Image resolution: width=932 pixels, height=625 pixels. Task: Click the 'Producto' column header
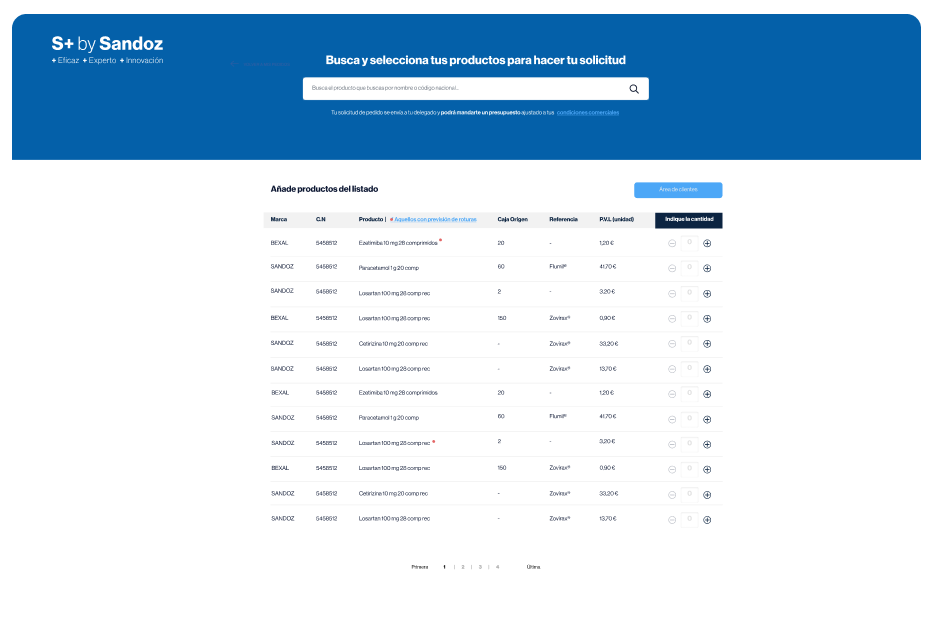tap(371, 219)
